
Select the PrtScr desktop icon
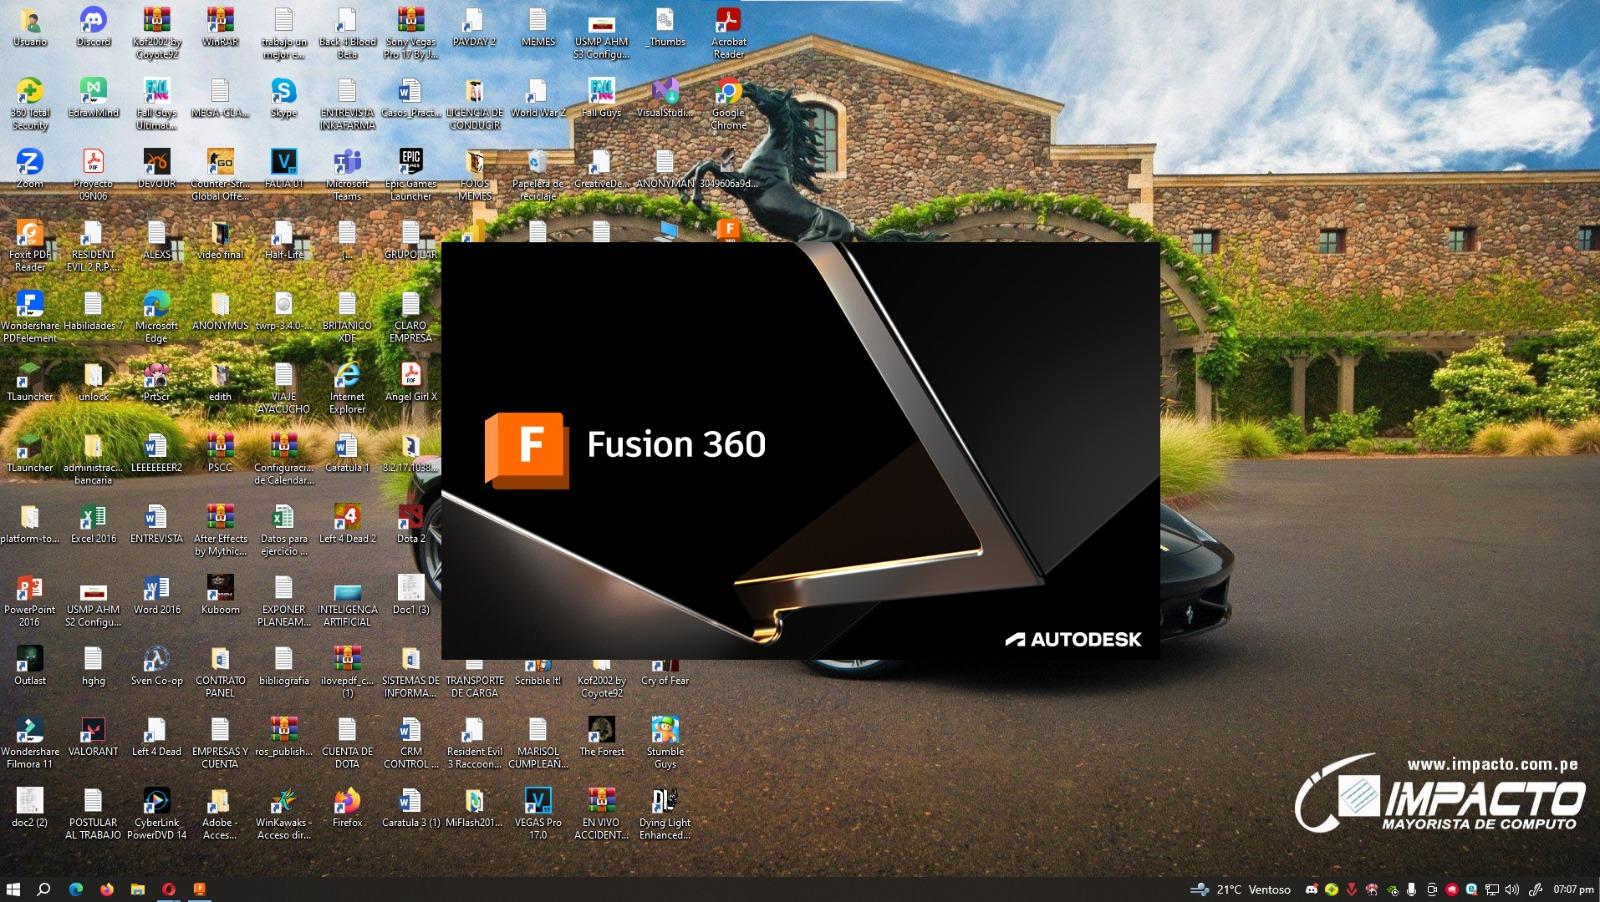tap(156, 382)
